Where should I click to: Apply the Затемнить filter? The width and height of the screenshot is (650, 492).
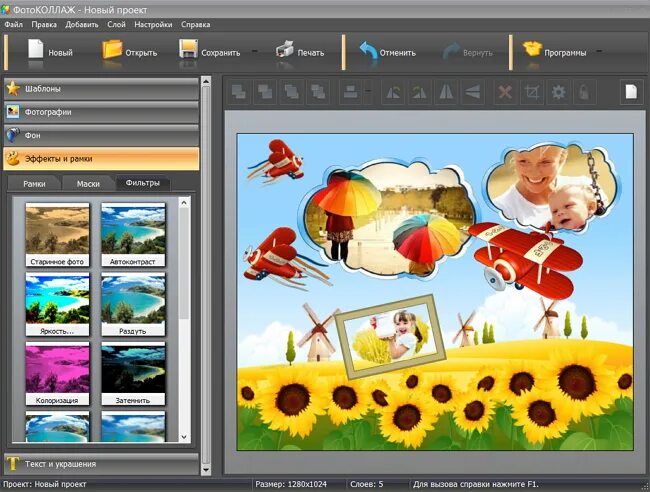pos(133,373)
